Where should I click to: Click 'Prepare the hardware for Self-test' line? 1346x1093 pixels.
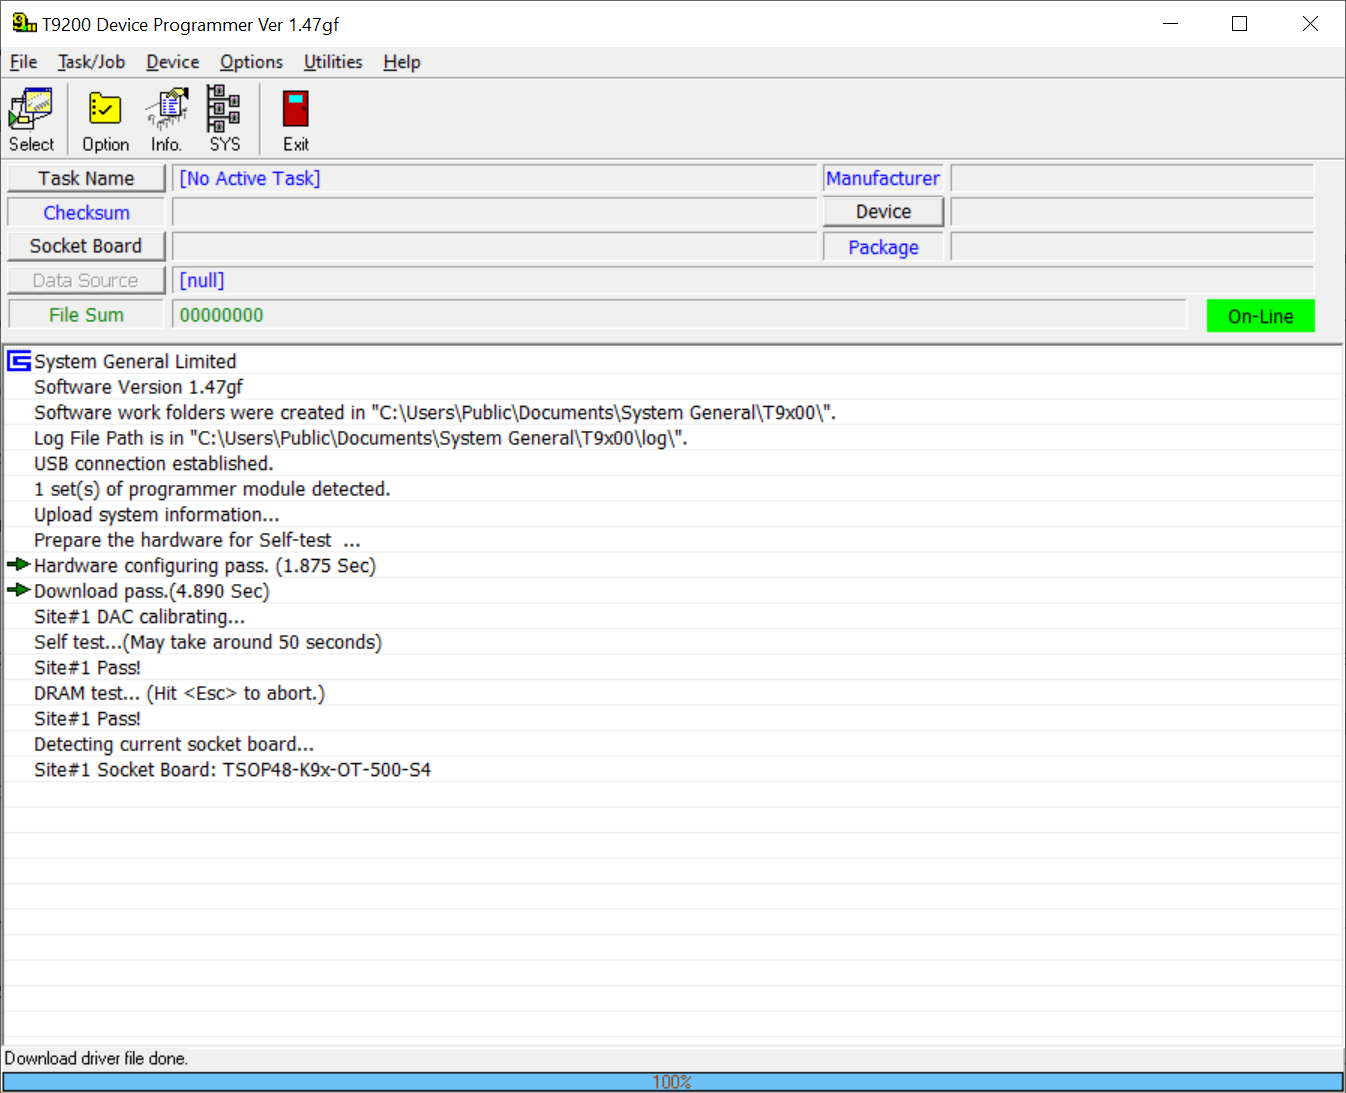tap(197, 540)
